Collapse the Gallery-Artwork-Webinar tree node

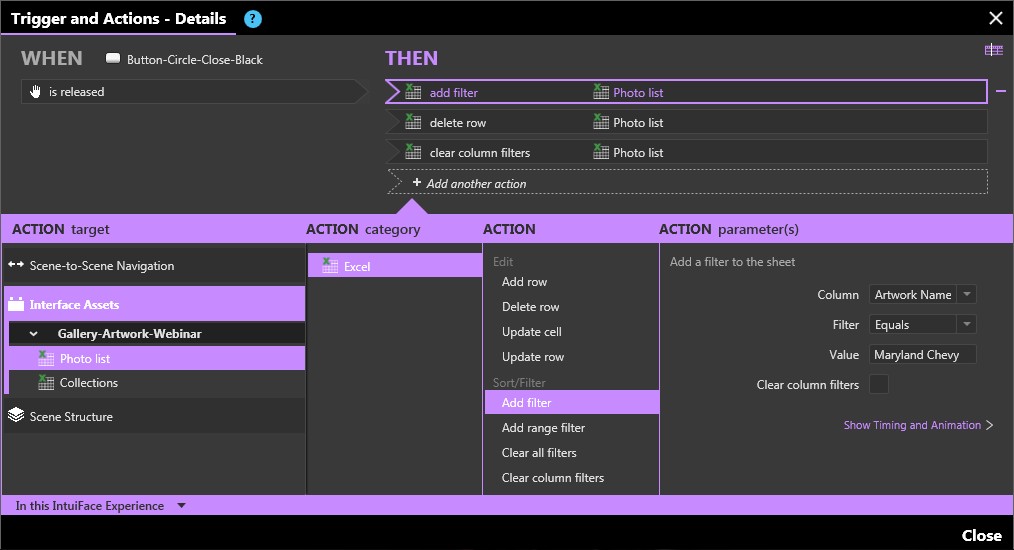tap(34, 334)
